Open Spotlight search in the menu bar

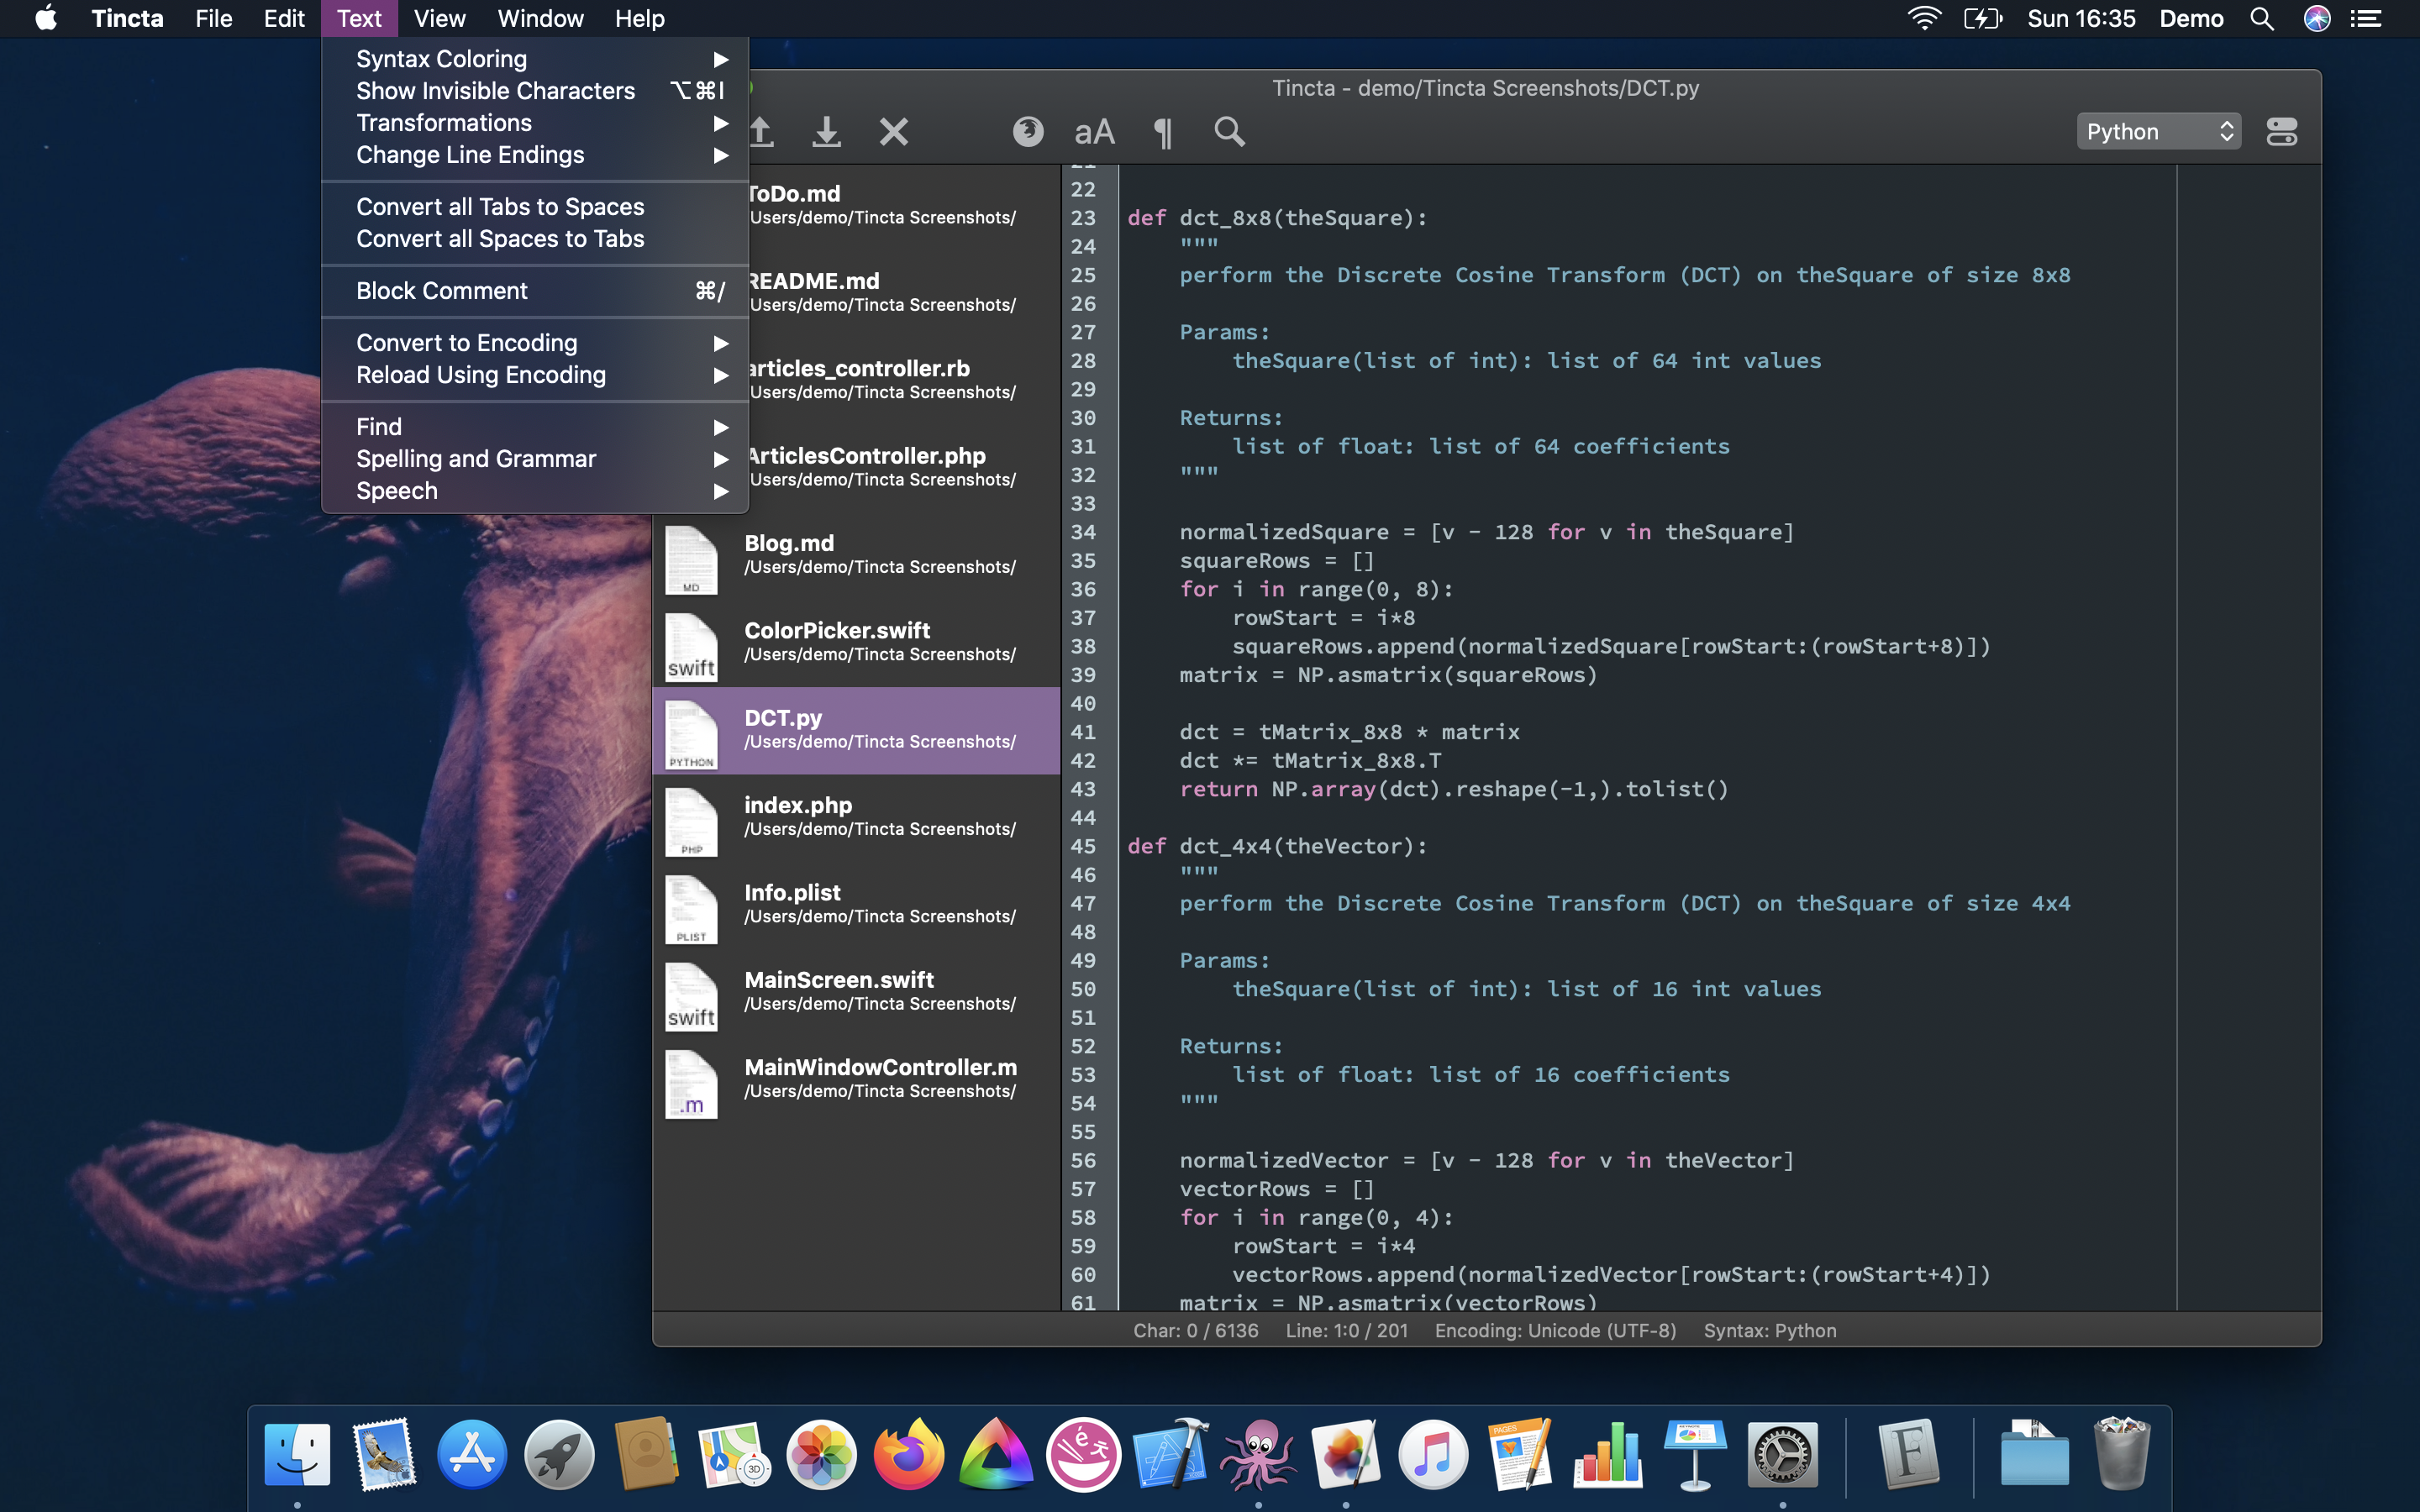click(x=2262, y=19)
